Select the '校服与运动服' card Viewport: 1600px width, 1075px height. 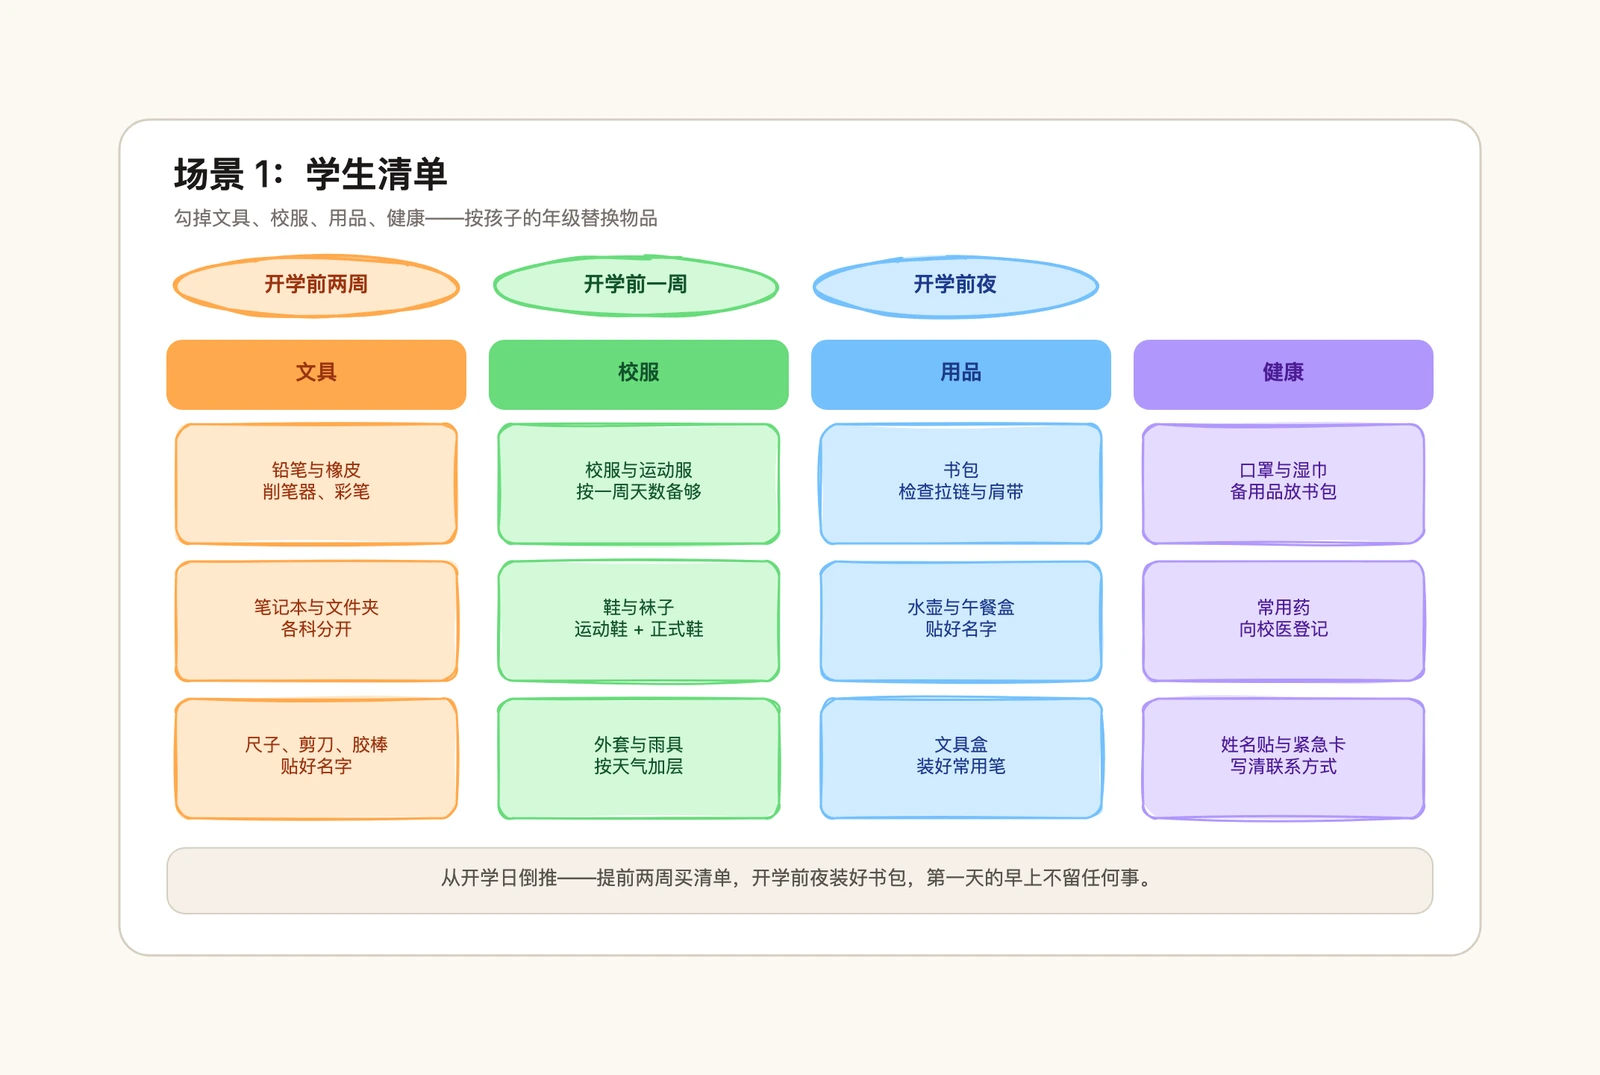[x=639, y=483]
